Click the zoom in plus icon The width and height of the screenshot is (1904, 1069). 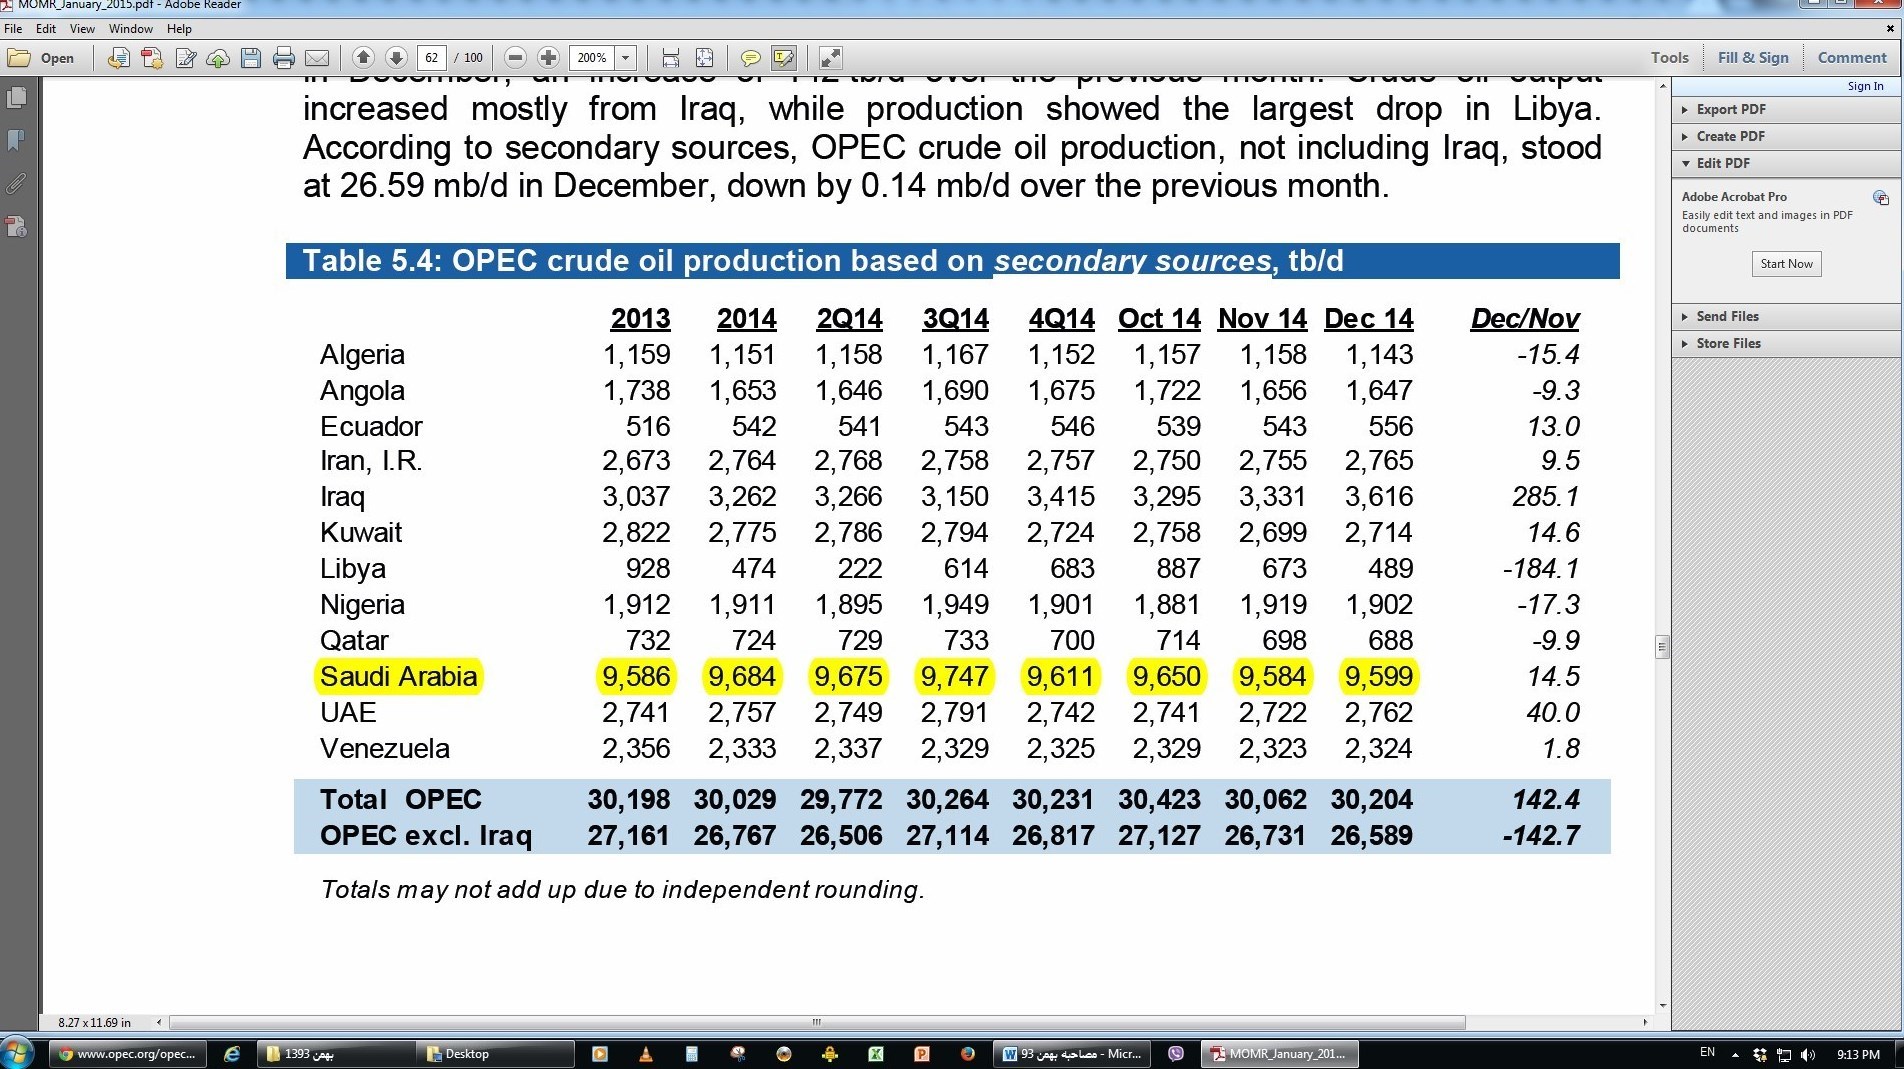tap(548, 58)
